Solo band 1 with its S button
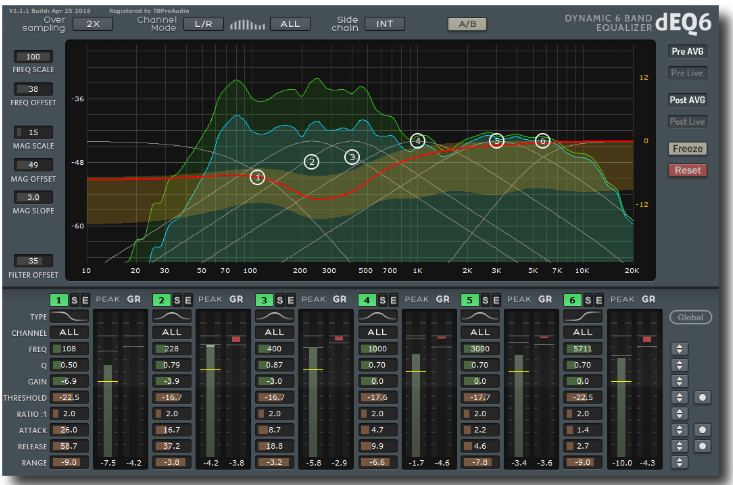The image size is (733, 485). [x=74, y=300]
